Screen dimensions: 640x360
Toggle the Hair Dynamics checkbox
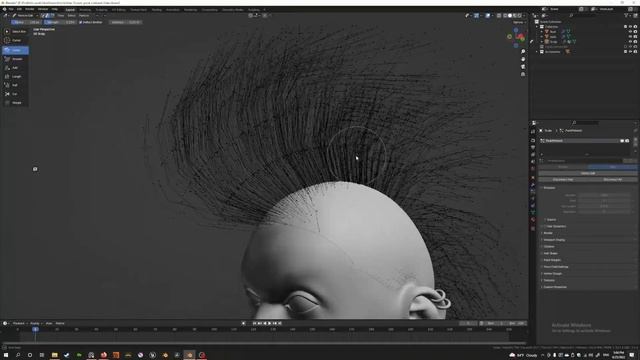pos(545,226)
